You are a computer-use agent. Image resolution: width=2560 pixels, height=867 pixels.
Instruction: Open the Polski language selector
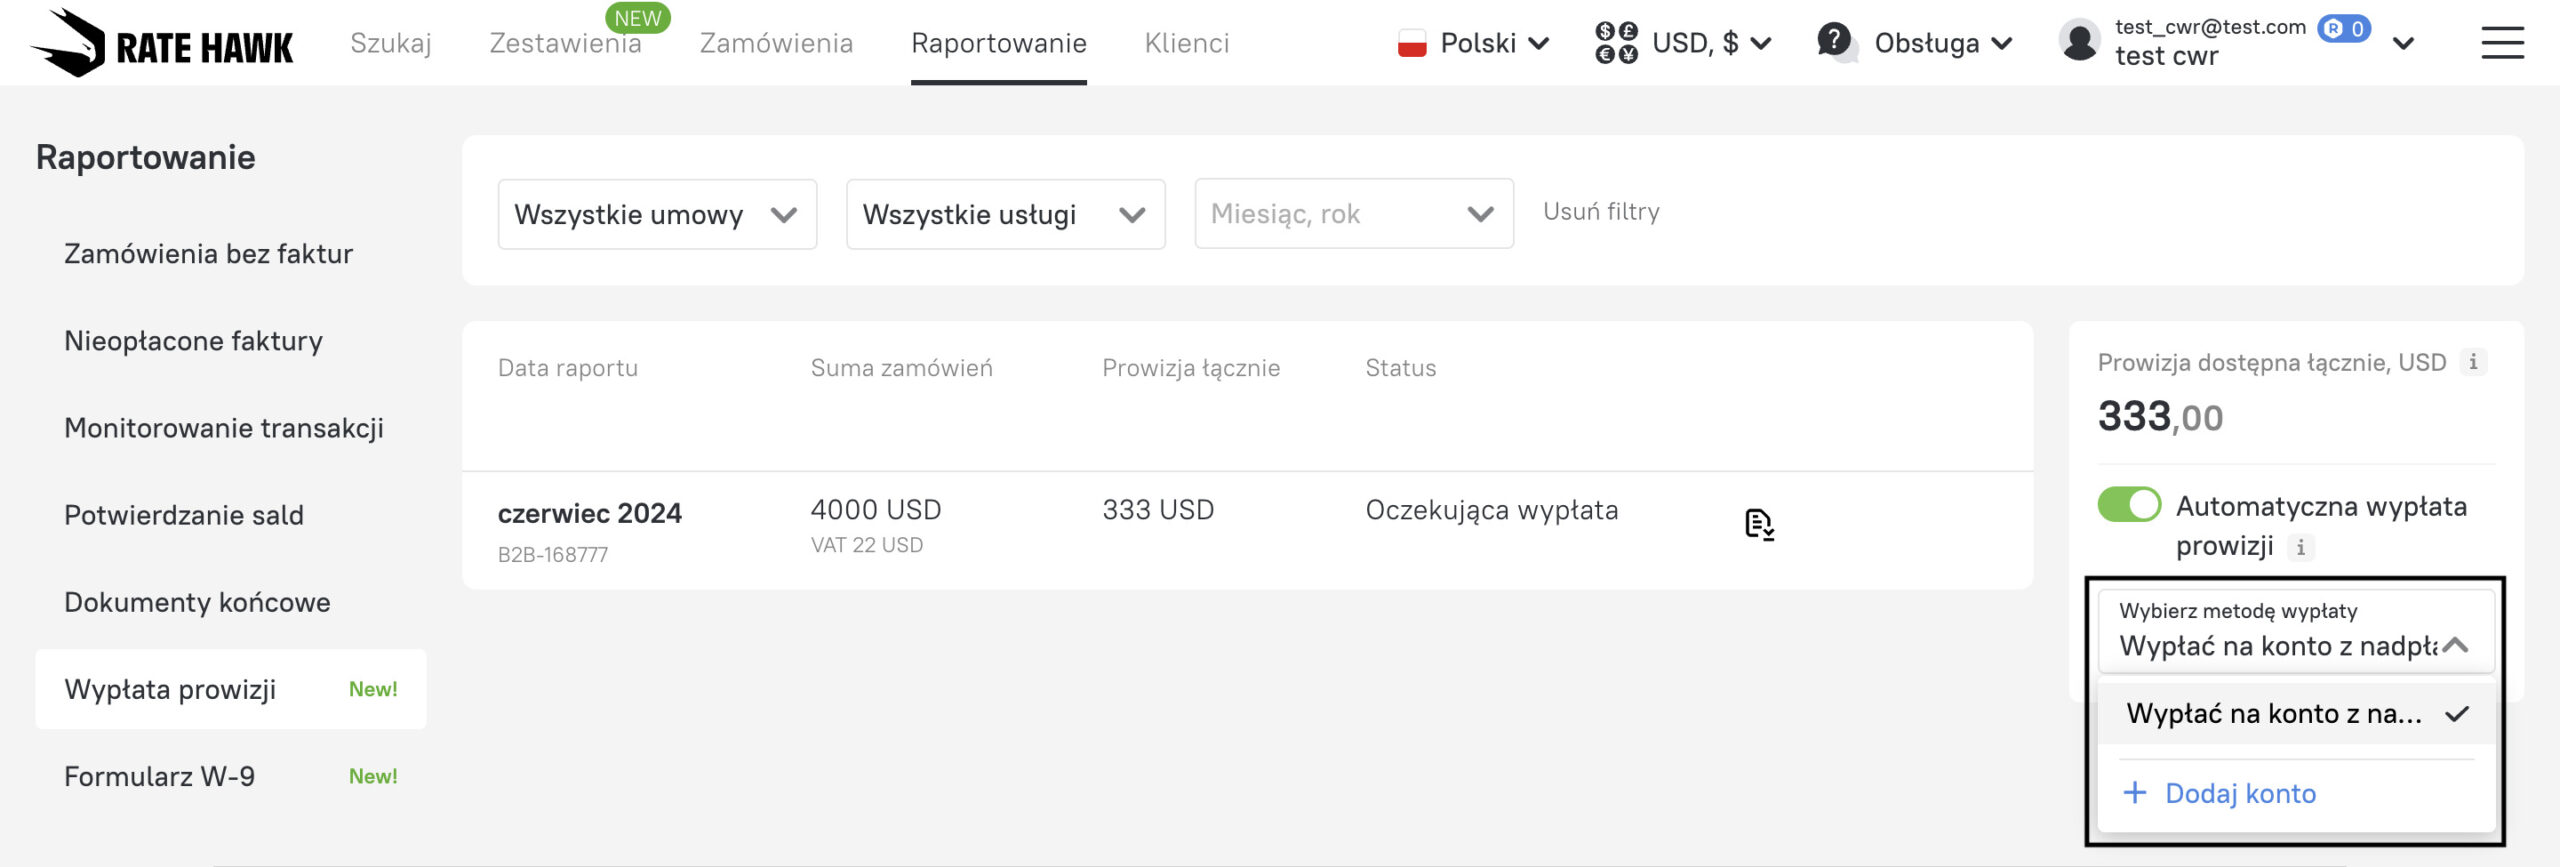(x=1475, y=43)
